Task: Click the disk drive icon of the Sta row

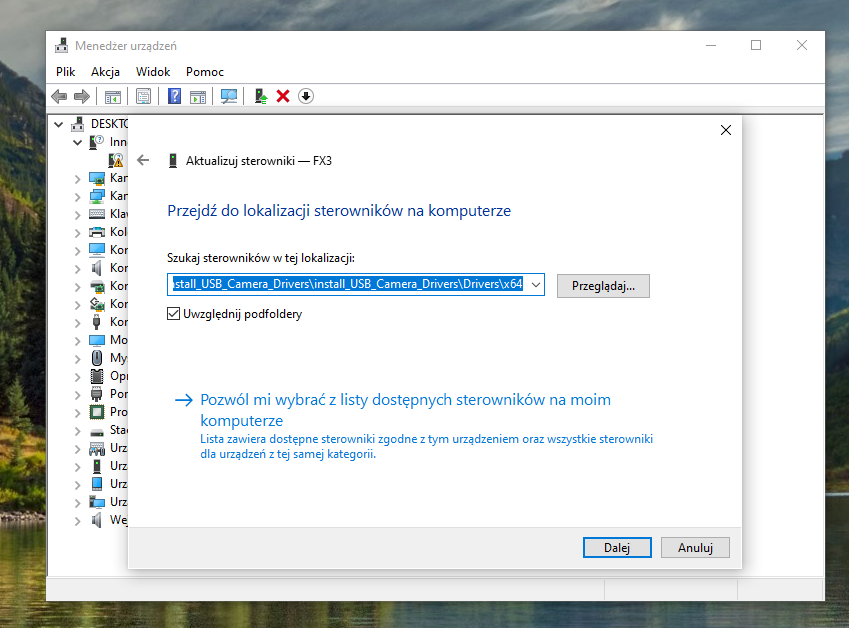Action: pyautogui.click(x=97, y=431)
